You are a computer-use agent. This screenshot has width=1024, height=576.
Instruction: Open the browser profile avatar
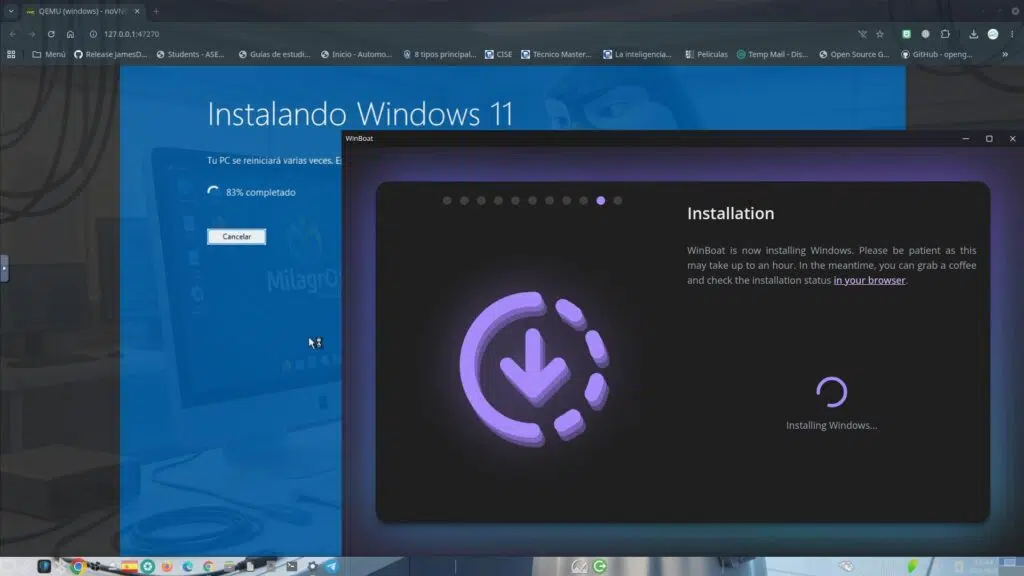coord(993,34)
